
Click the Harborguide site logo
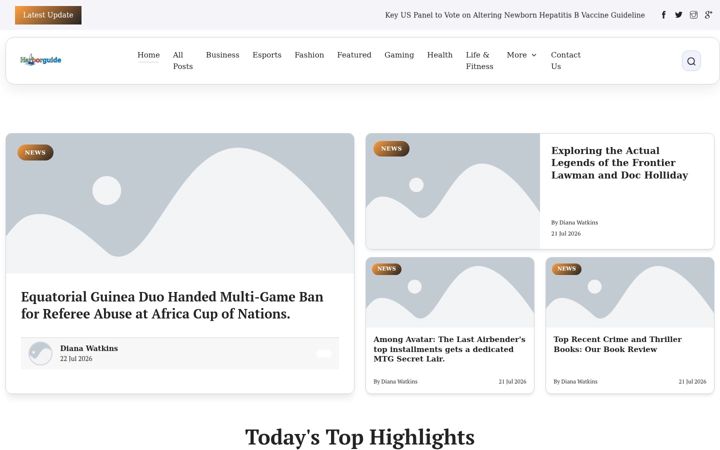click(x=40, y=60)
